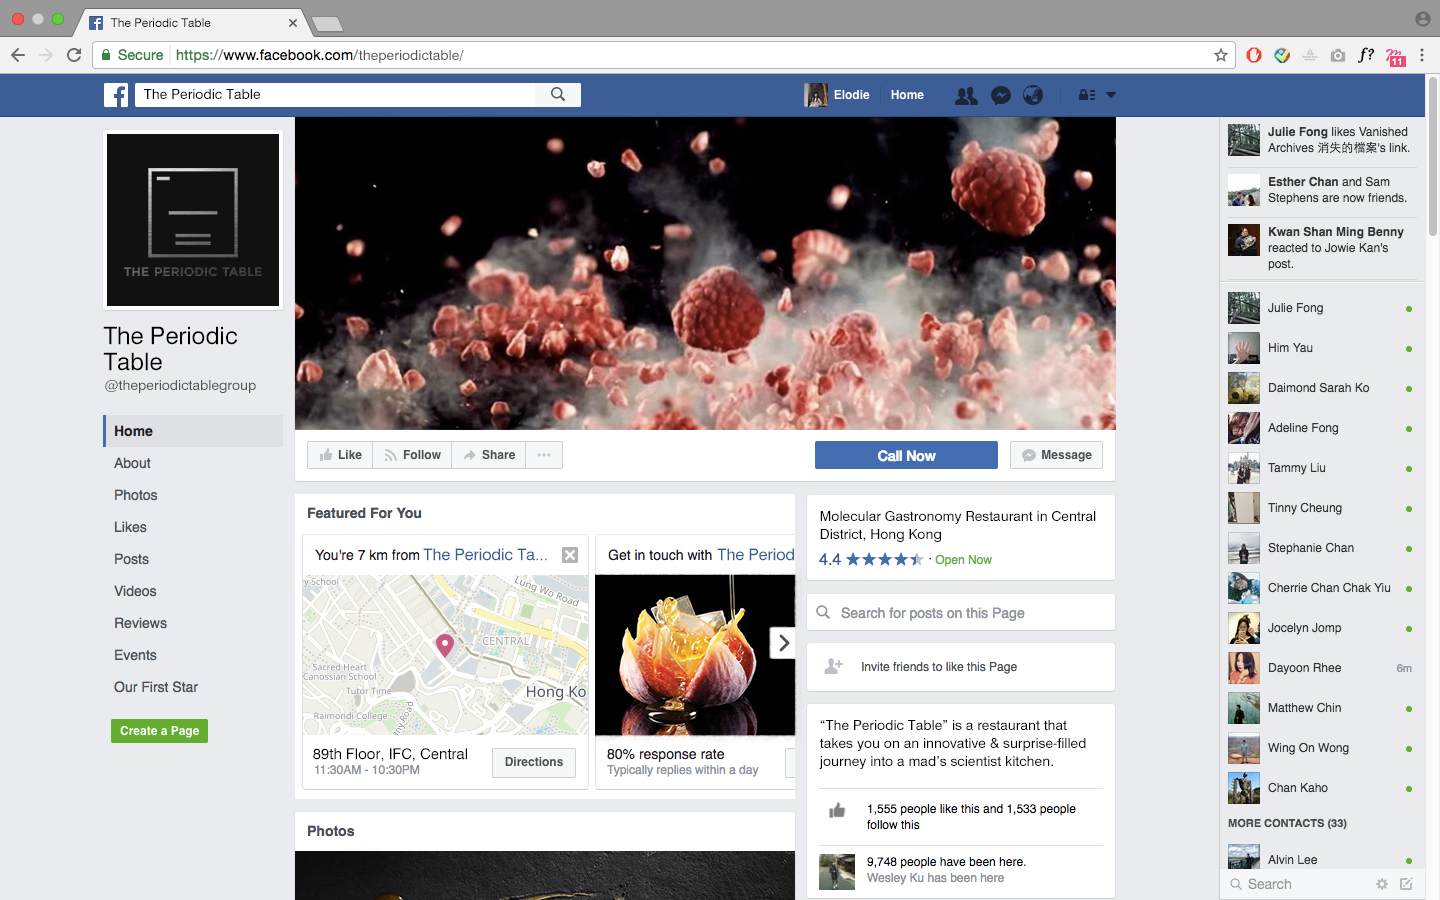Close the map card with X
This screenshot has height=900, width=1440.
570,555
